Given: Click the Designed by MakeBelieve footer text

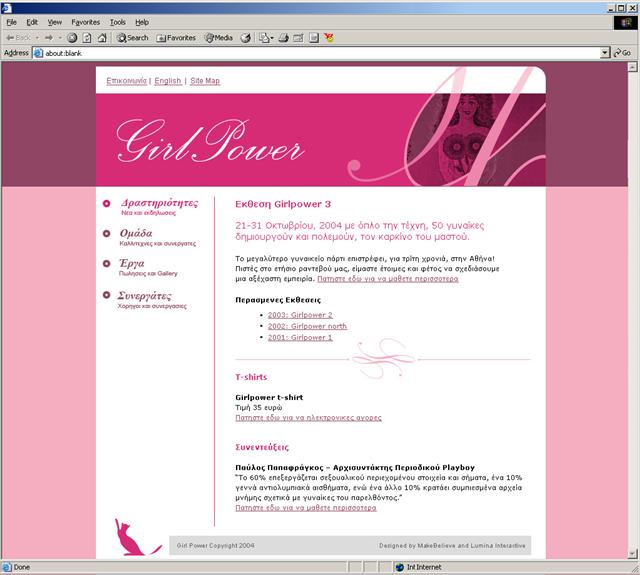Looking at the screenshot, I should click(452, 546).
